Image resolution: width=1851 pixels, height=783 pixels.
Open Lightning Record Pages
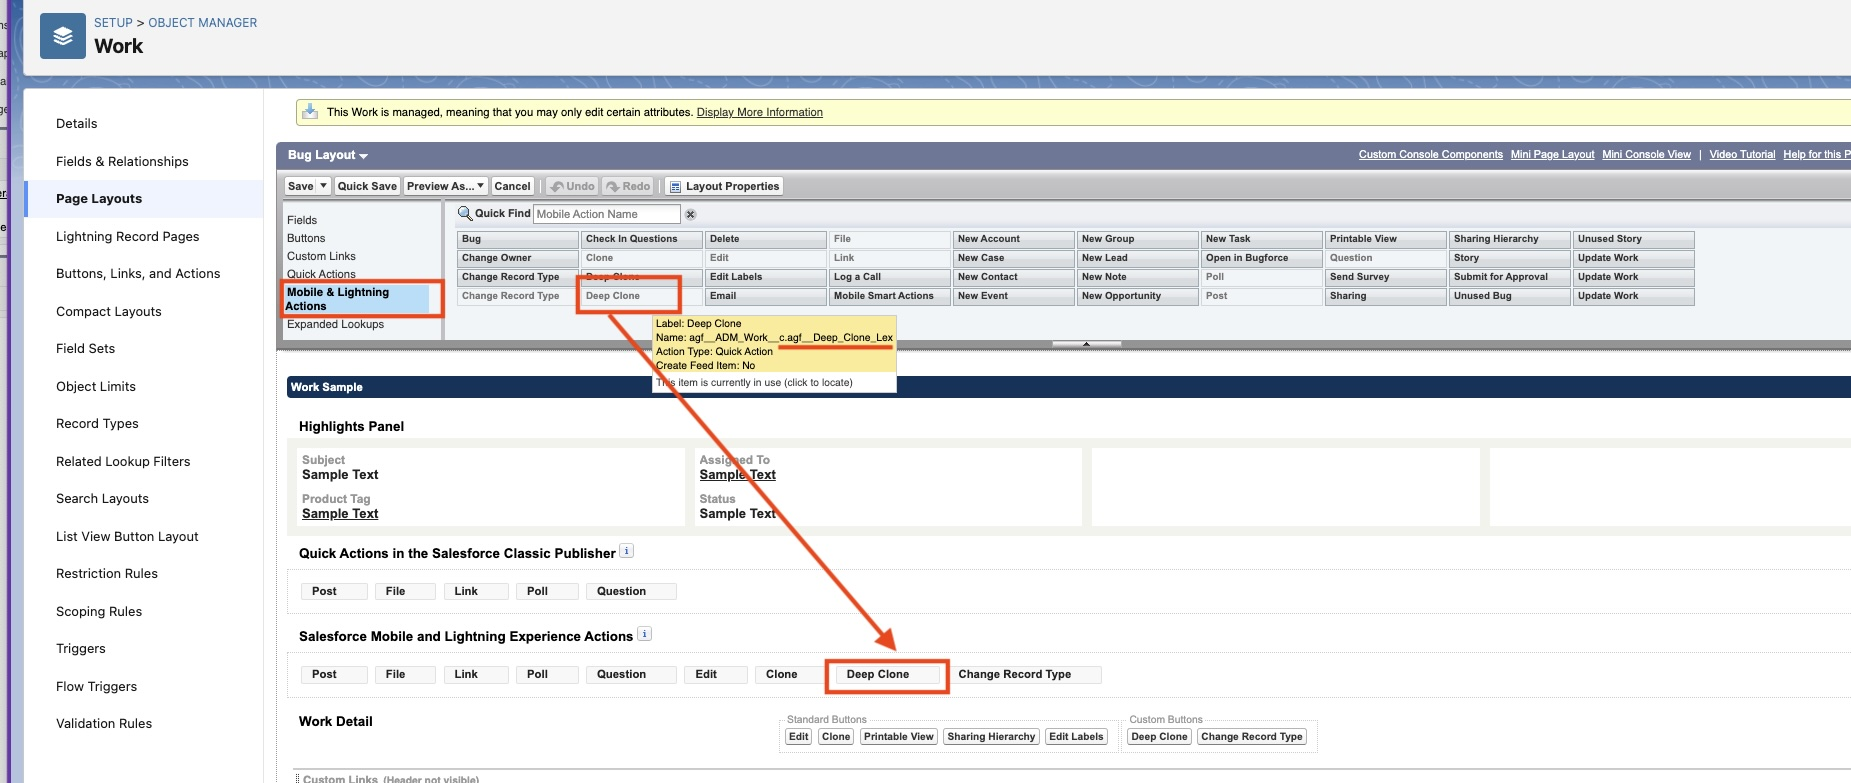click(128, 236)
